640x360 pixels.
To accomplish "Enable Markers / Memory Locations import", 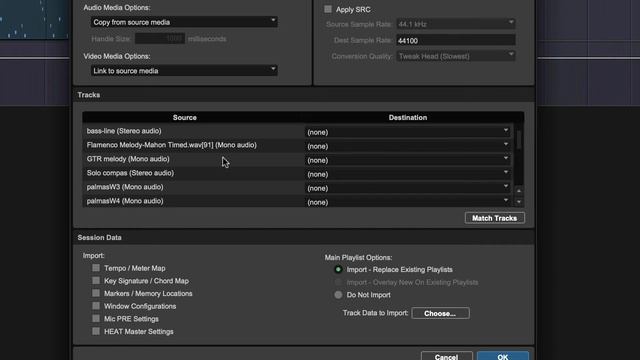I will 96,293.
